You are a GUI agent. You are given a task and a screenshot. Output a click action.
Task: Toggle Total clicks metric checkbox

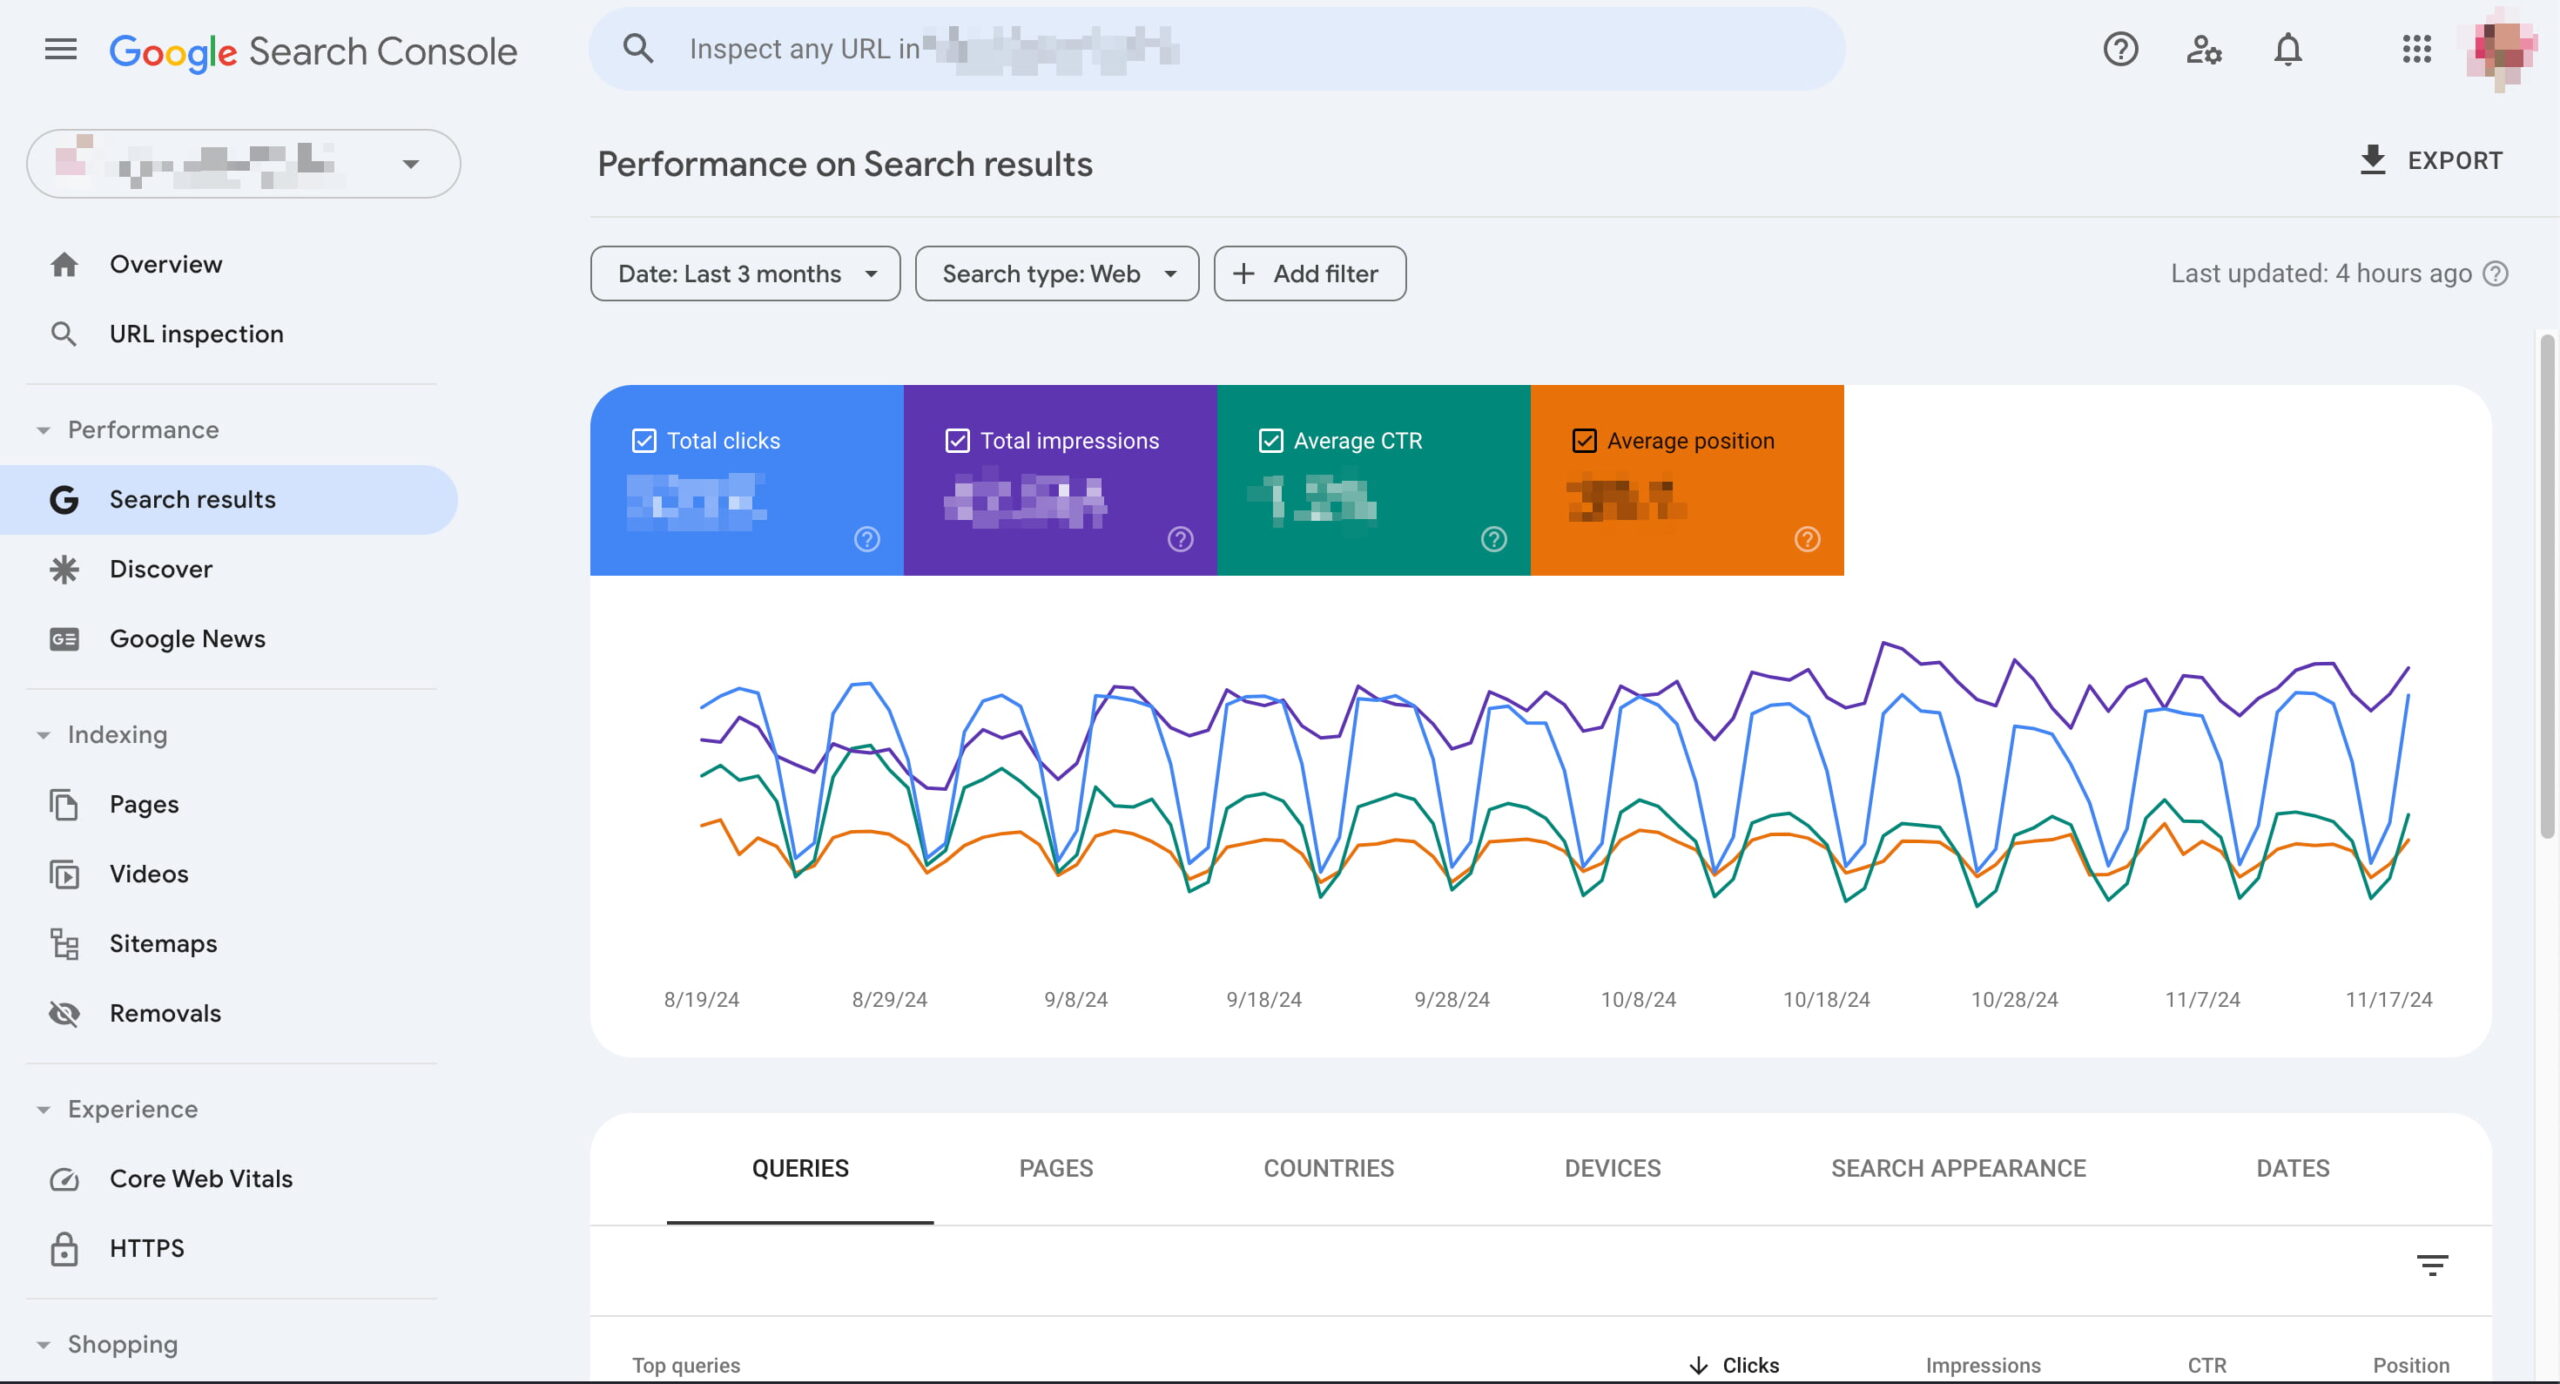click(643, 441)
